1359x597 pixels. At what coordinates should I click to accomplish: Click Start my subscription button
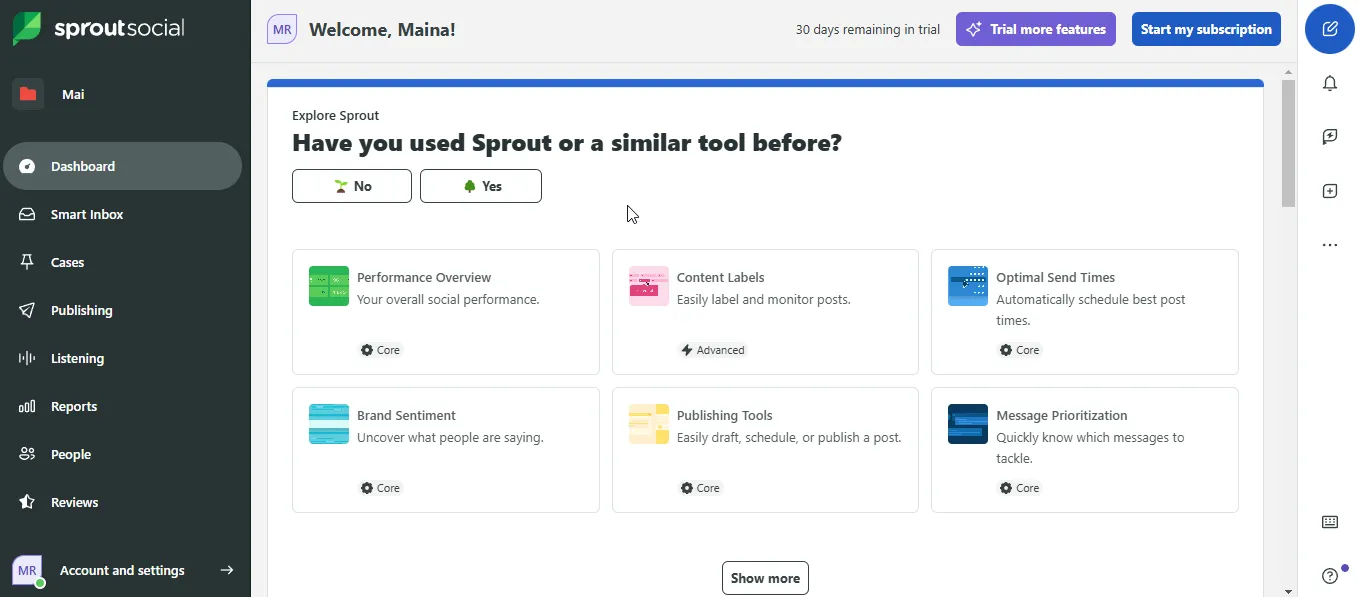point(1206,29)
